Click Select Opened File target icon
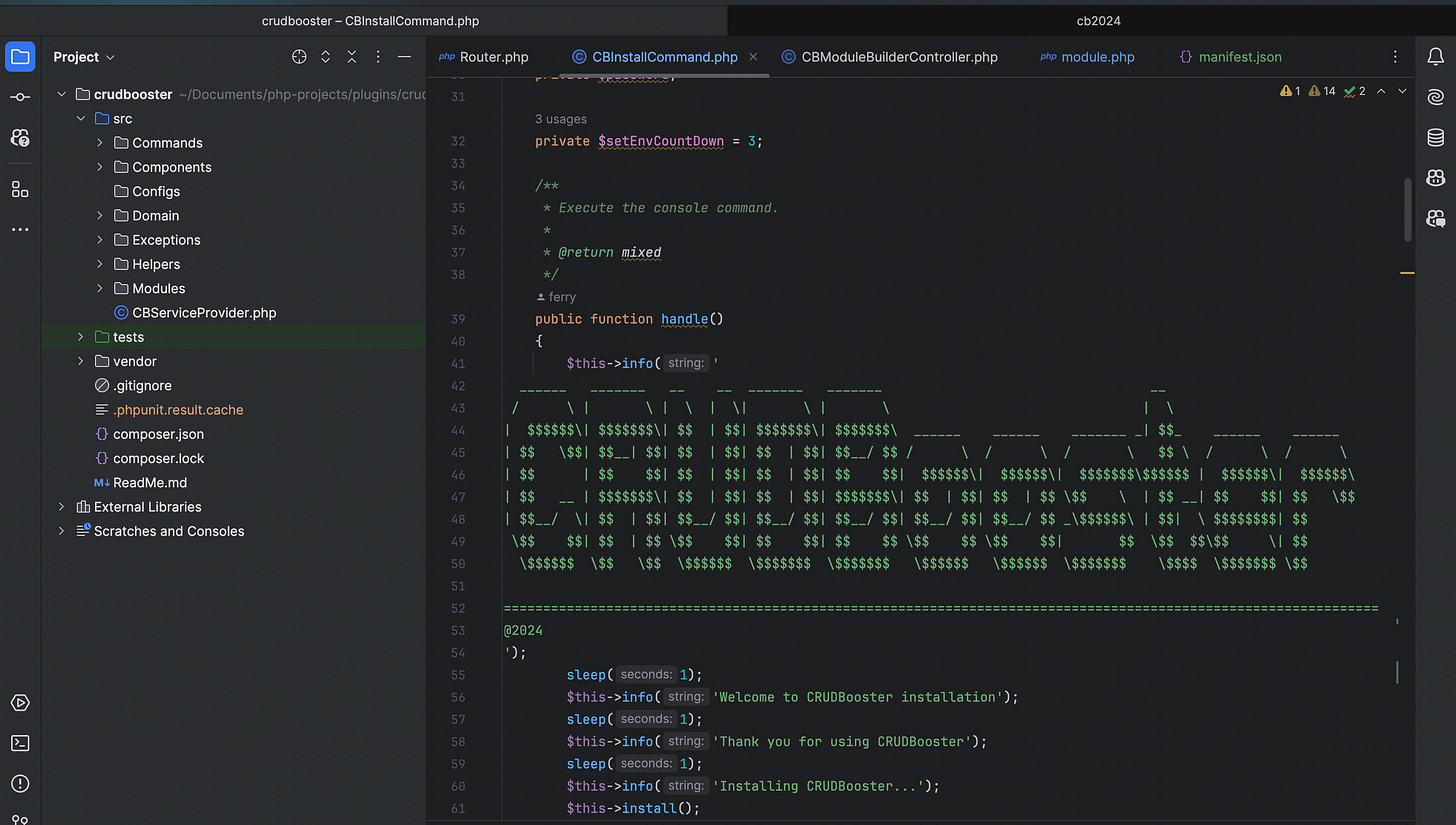The image size is (1456, 825). pos(299,57)
